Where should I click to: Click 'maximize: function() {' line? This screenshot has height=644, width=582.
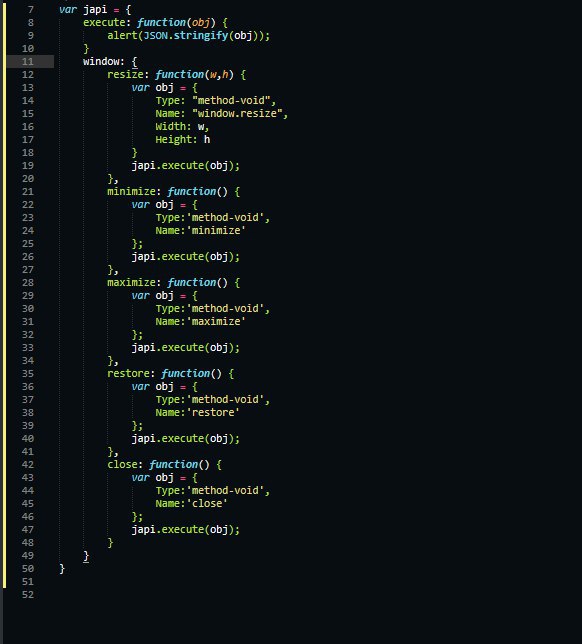(x=174, y=283)
